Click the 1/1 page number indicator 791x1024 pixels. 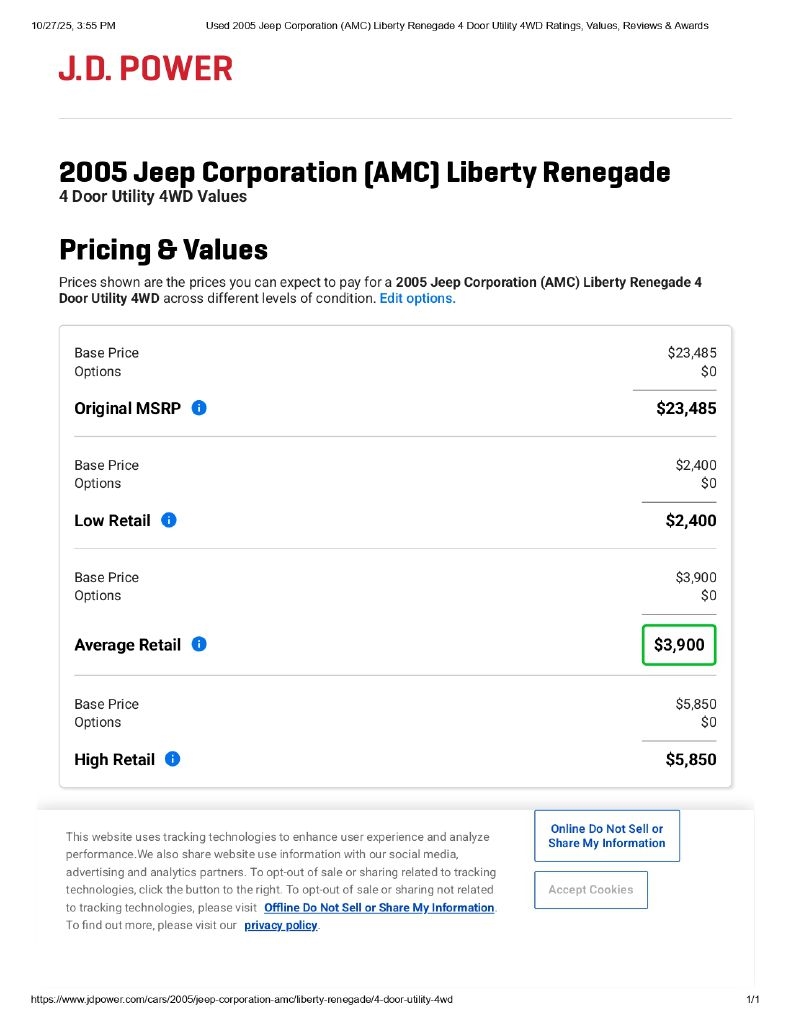753,999
